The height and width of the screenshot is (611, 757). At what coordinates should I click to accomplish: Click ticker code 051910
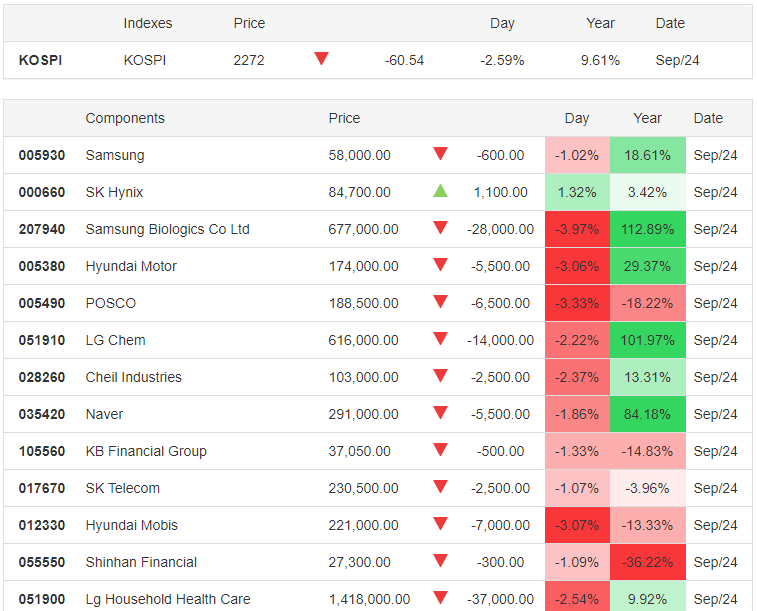(x=42, y=340)
